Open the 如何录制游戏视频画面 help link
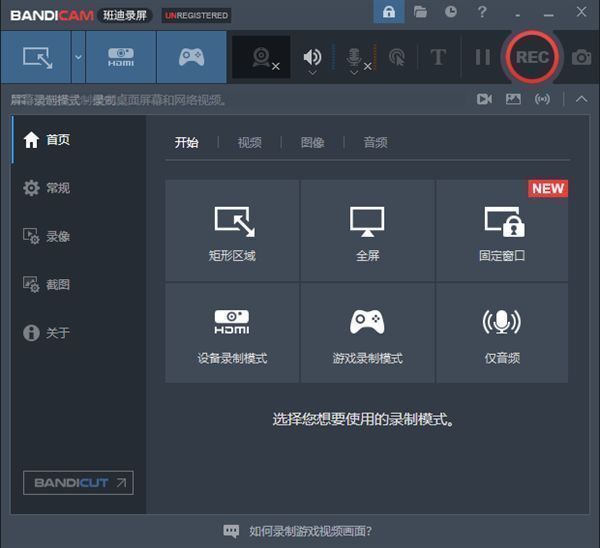Screen dimensions: 600x548 (x=310, y=531)
